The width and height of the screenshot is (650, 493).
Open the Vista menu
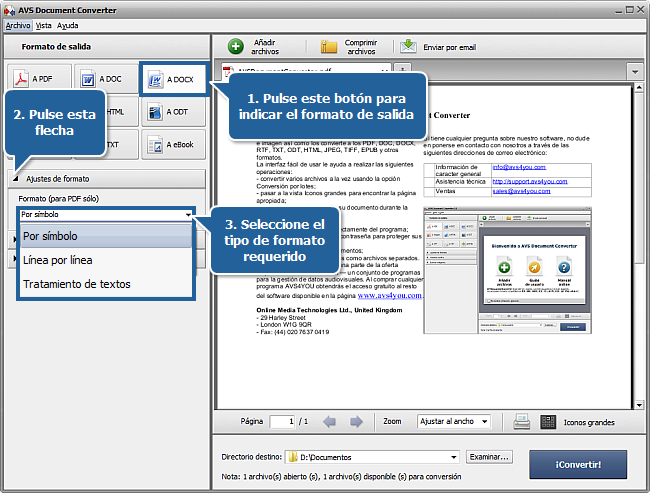coord(44,26)
